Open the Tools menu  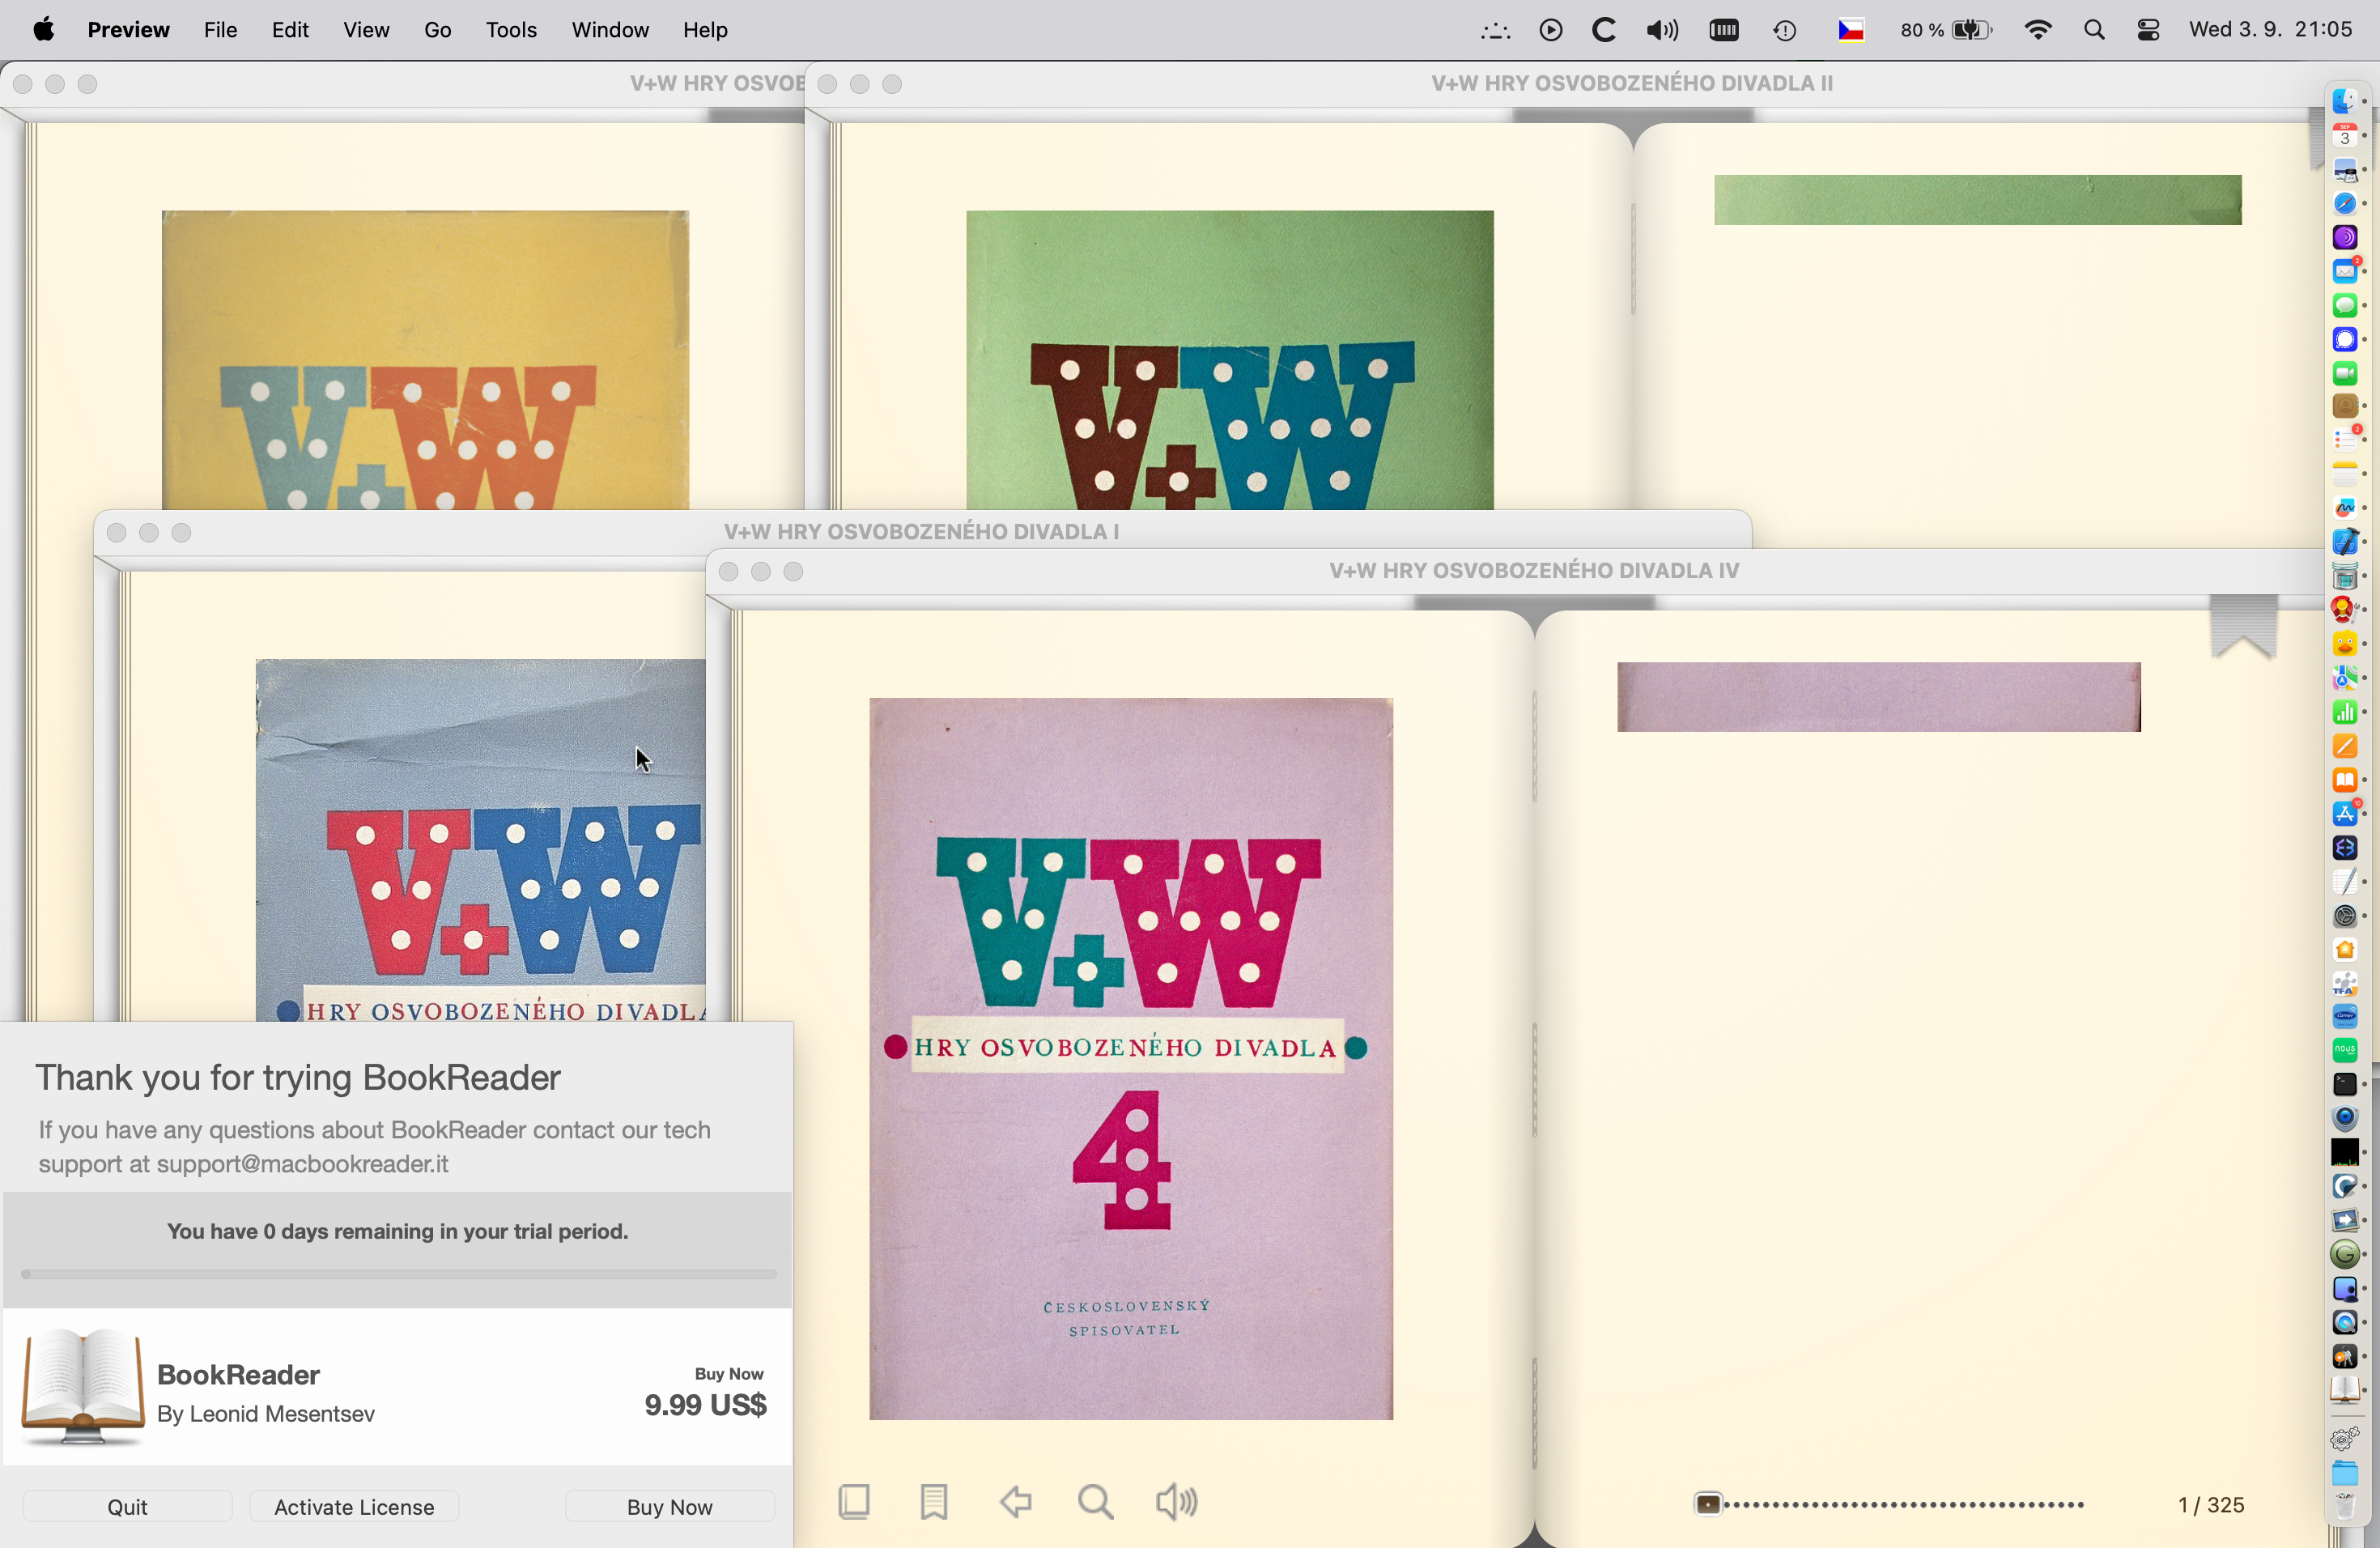[x=512, y=30]
